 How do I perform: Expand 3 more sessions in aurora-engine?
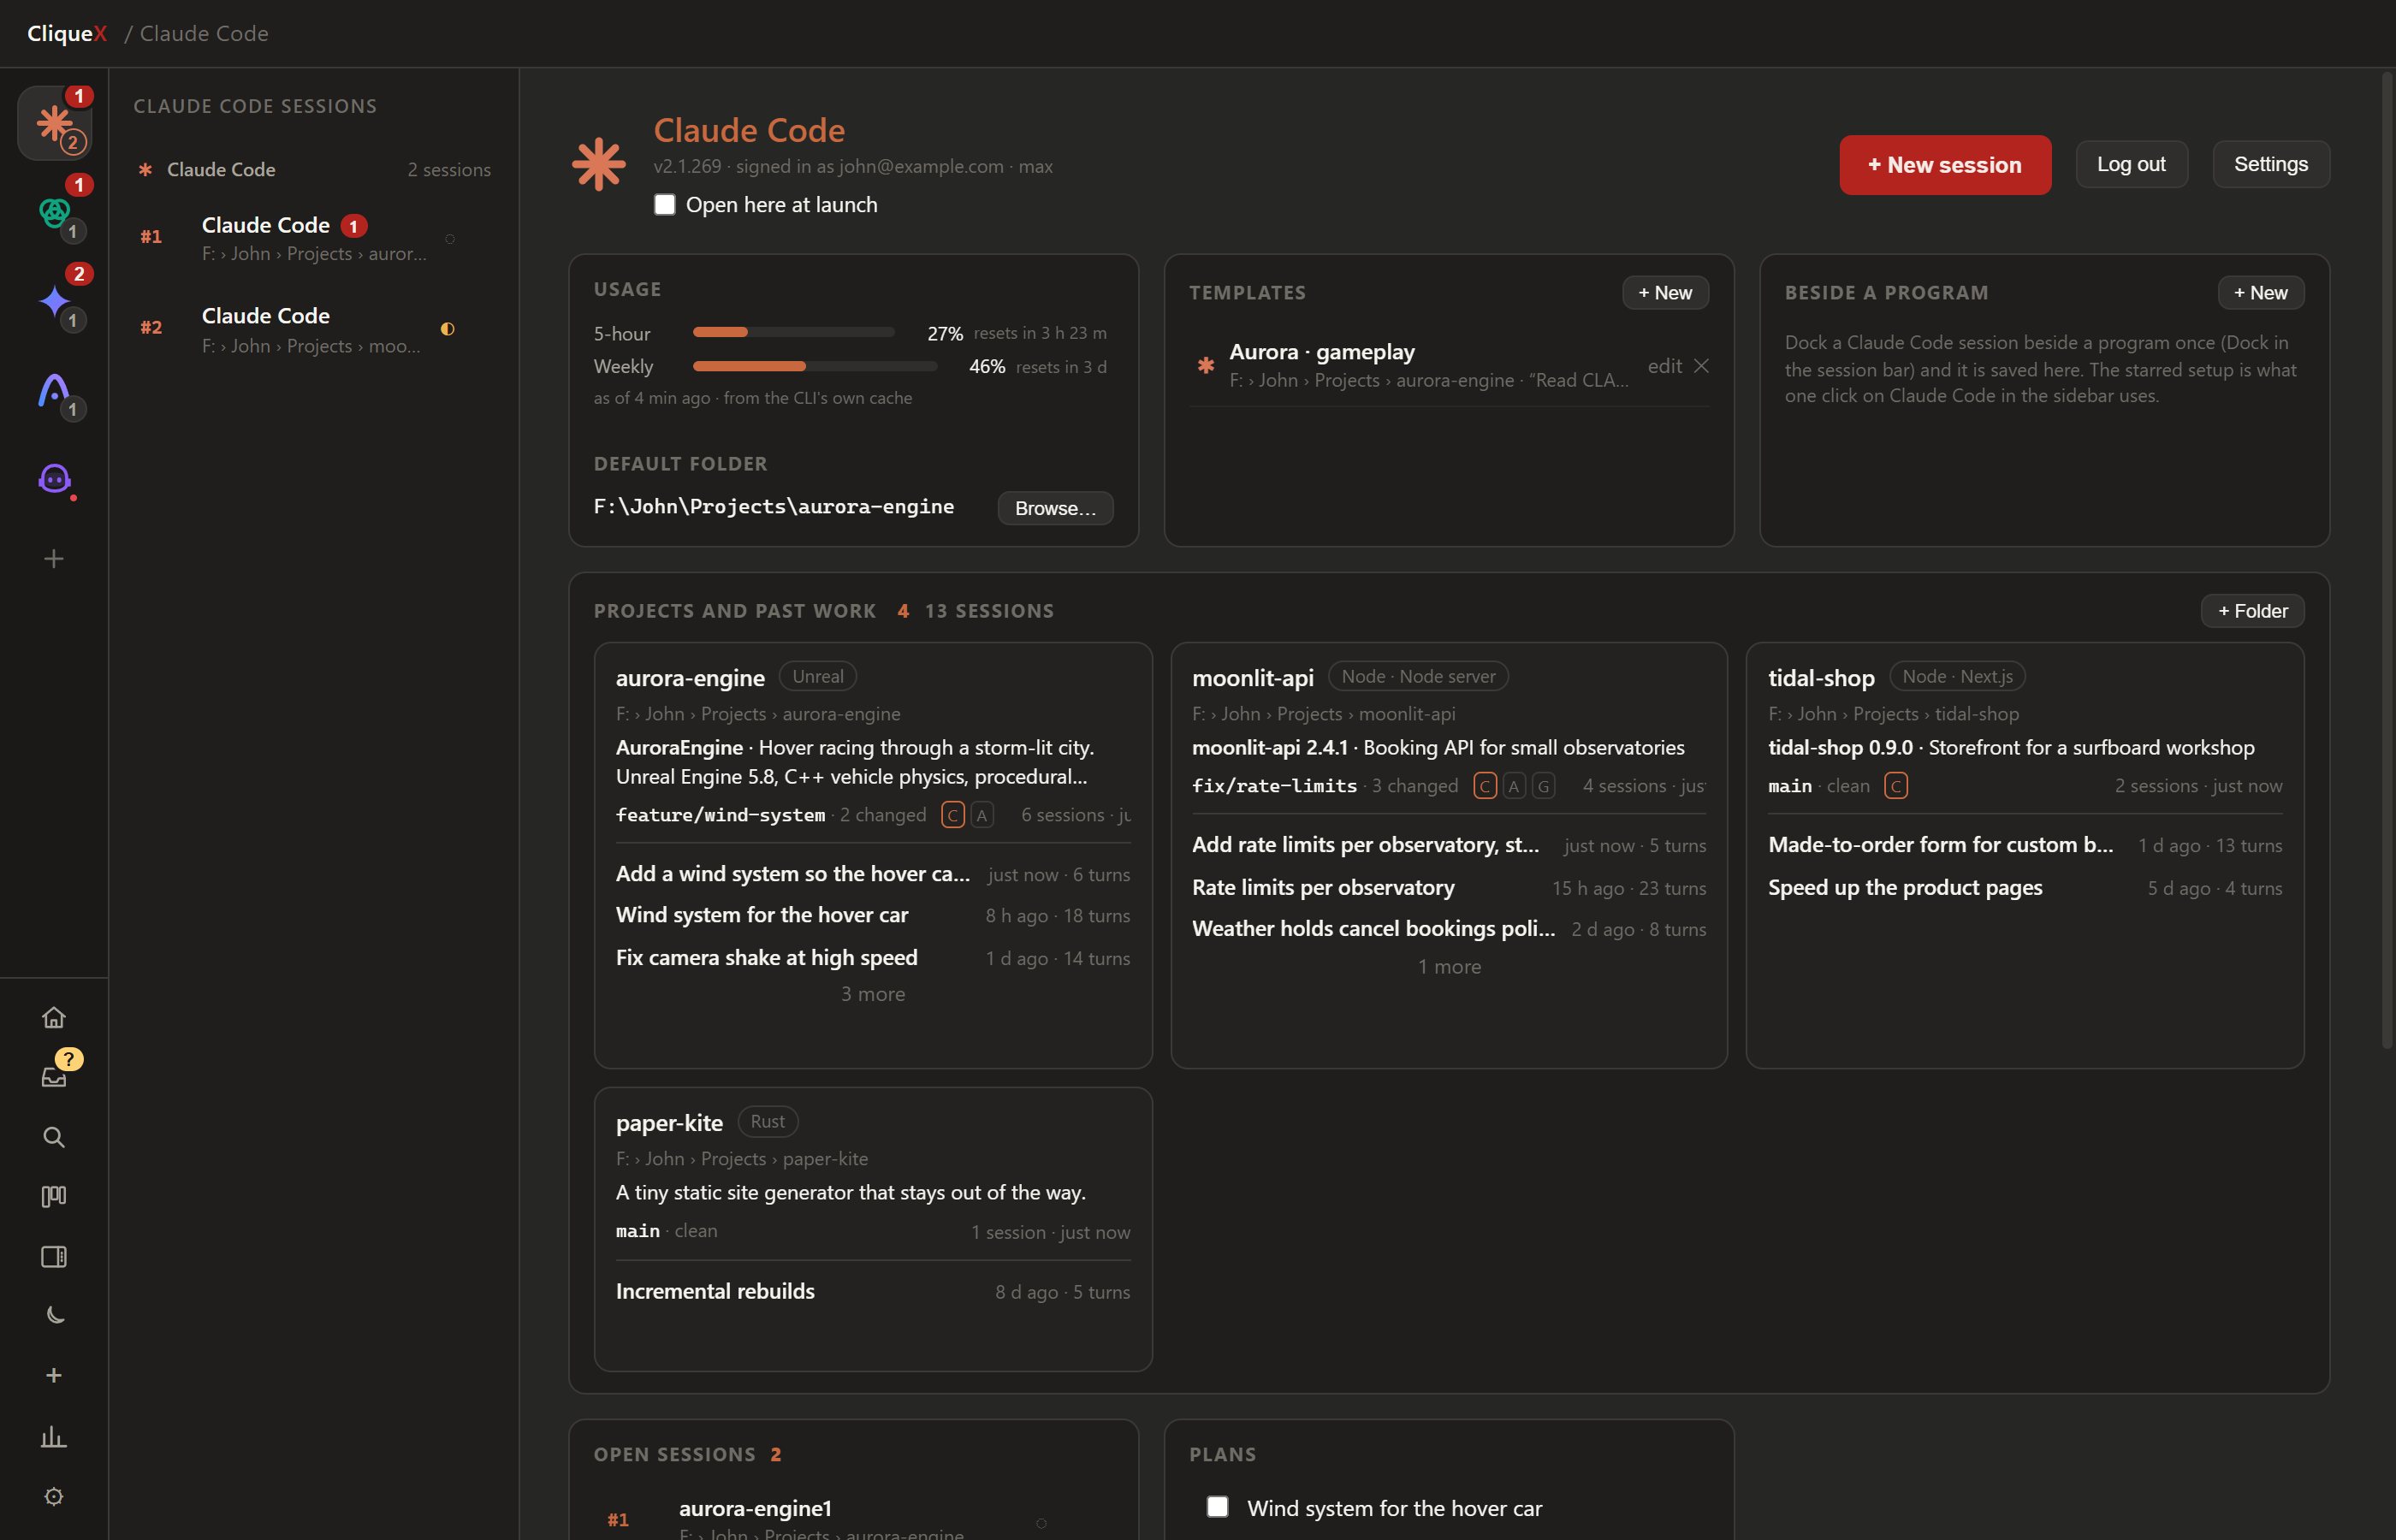coord(873,994)
